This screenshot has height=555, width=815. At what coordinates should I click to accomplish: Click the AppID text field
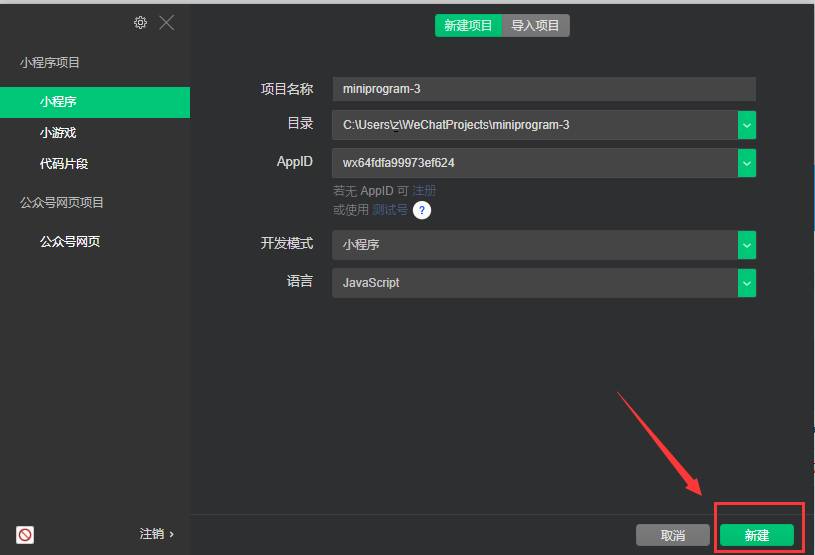point(534,163)
